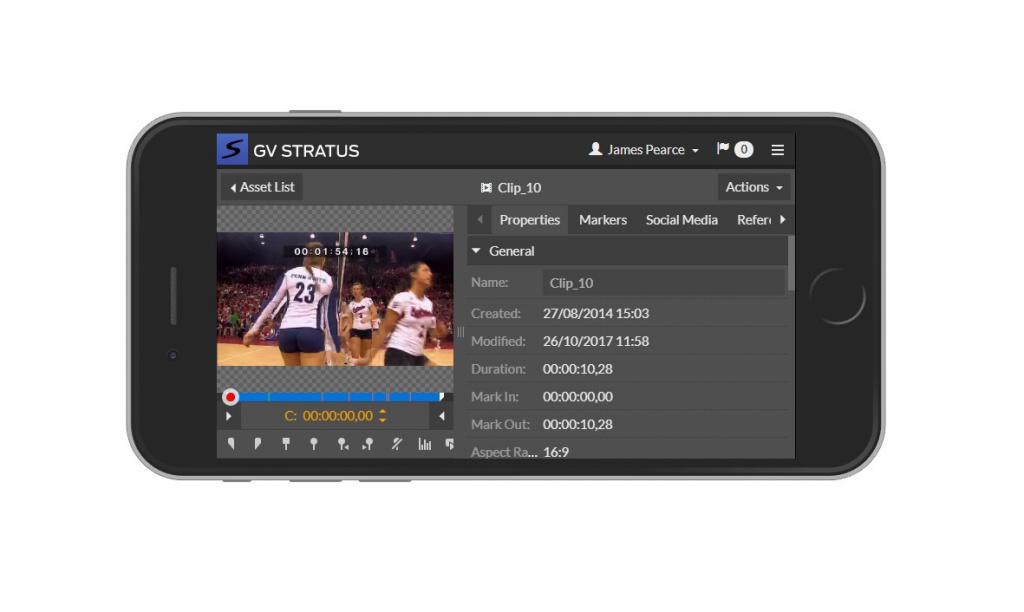The height and width of the screenshot is (612, 1024).
Task: Click the marker pin with right arrow
Action: [x=368, y=444]
